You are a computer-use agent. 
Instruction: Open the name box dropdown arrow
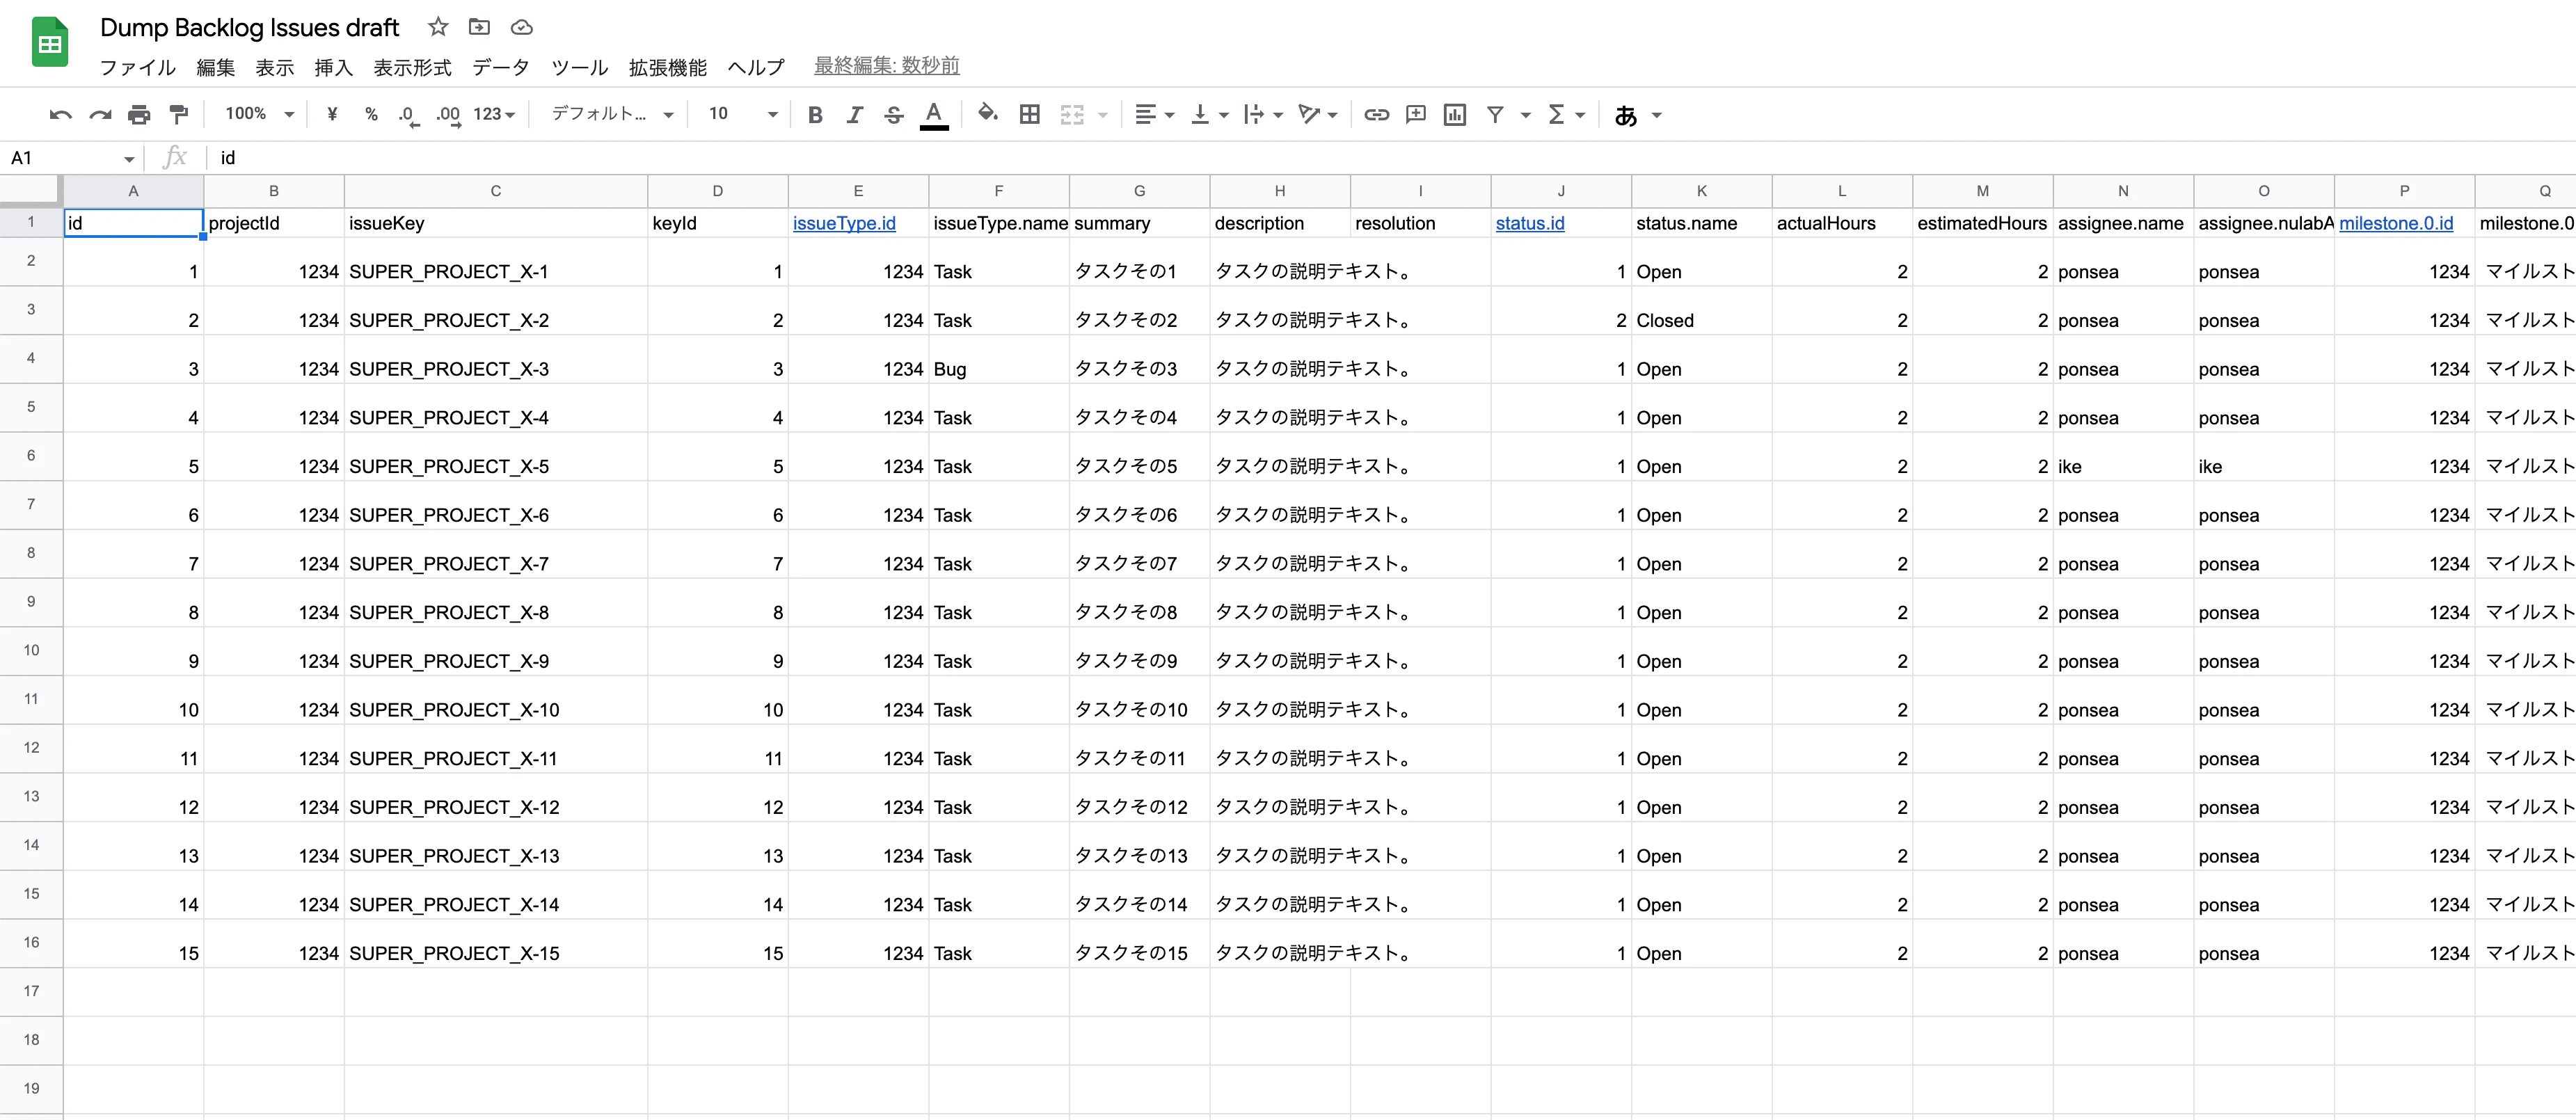point(129,159)
